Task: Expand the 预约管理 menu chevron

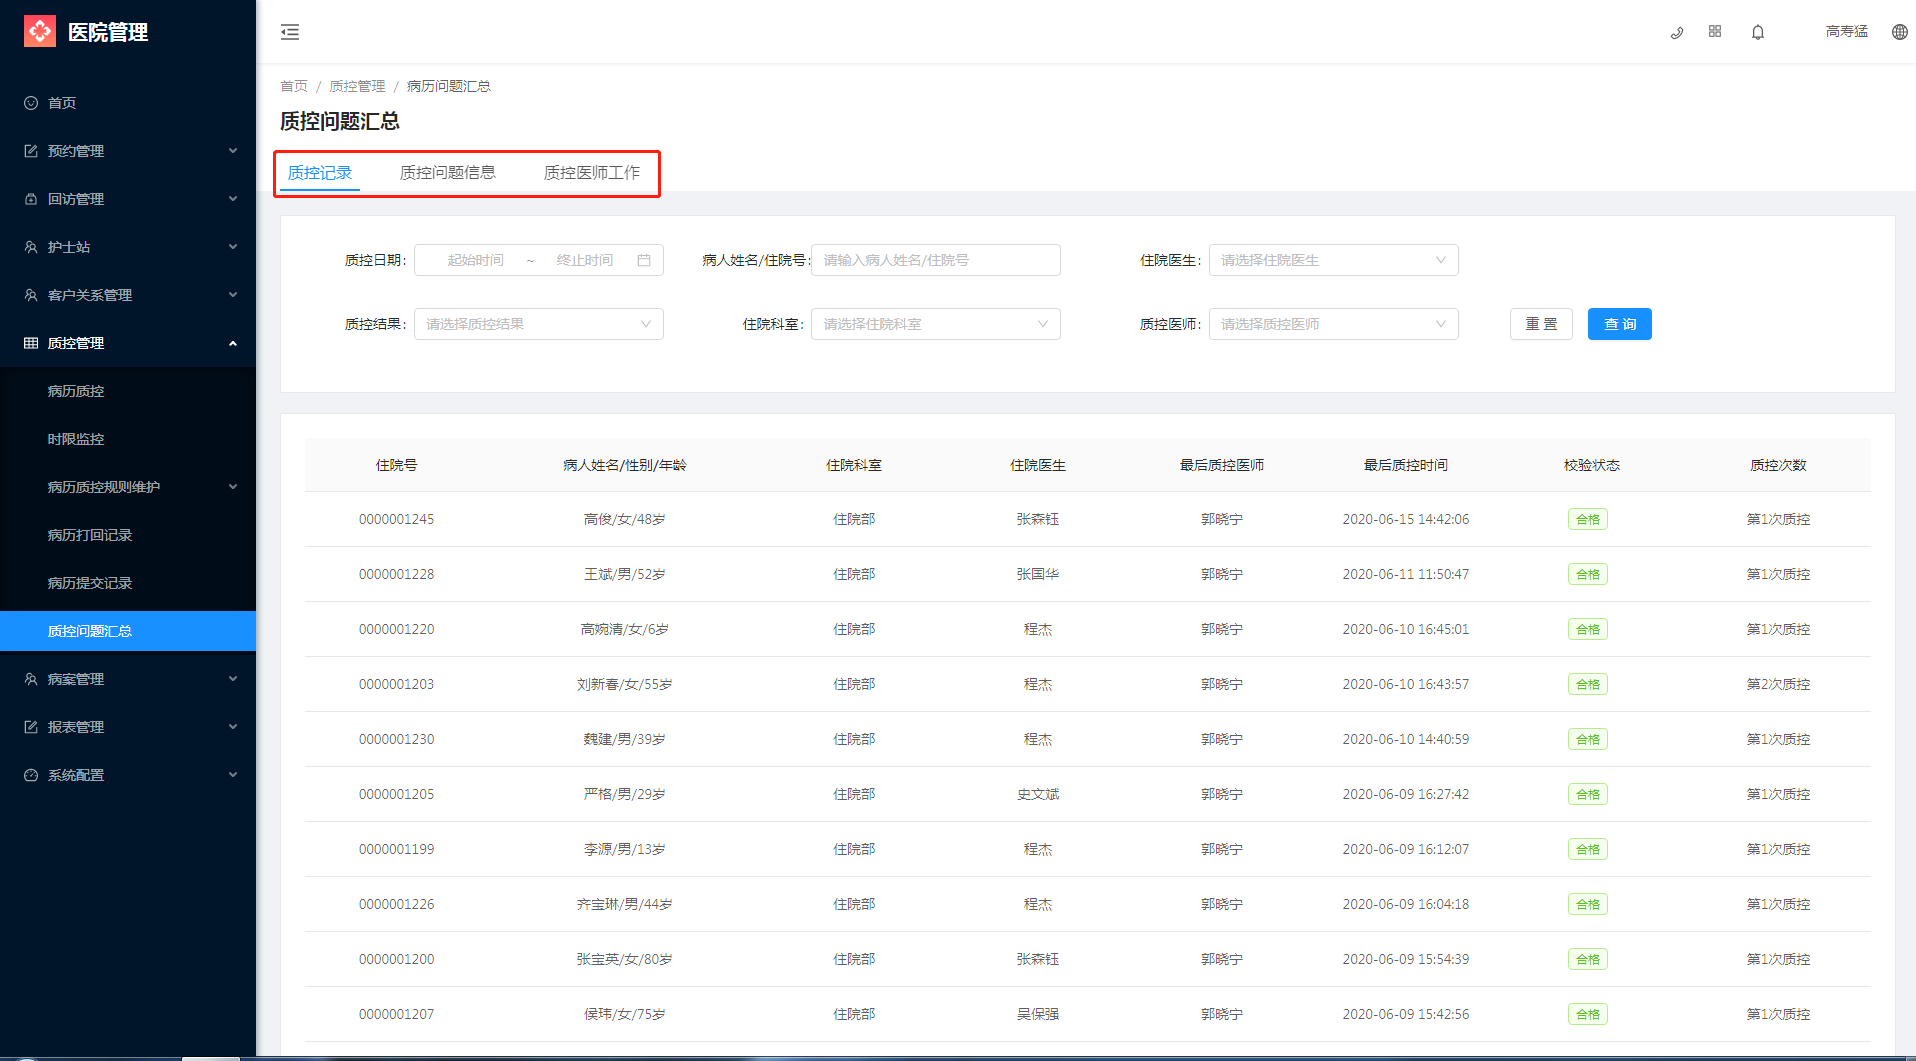Action: (x=233, y=151)
